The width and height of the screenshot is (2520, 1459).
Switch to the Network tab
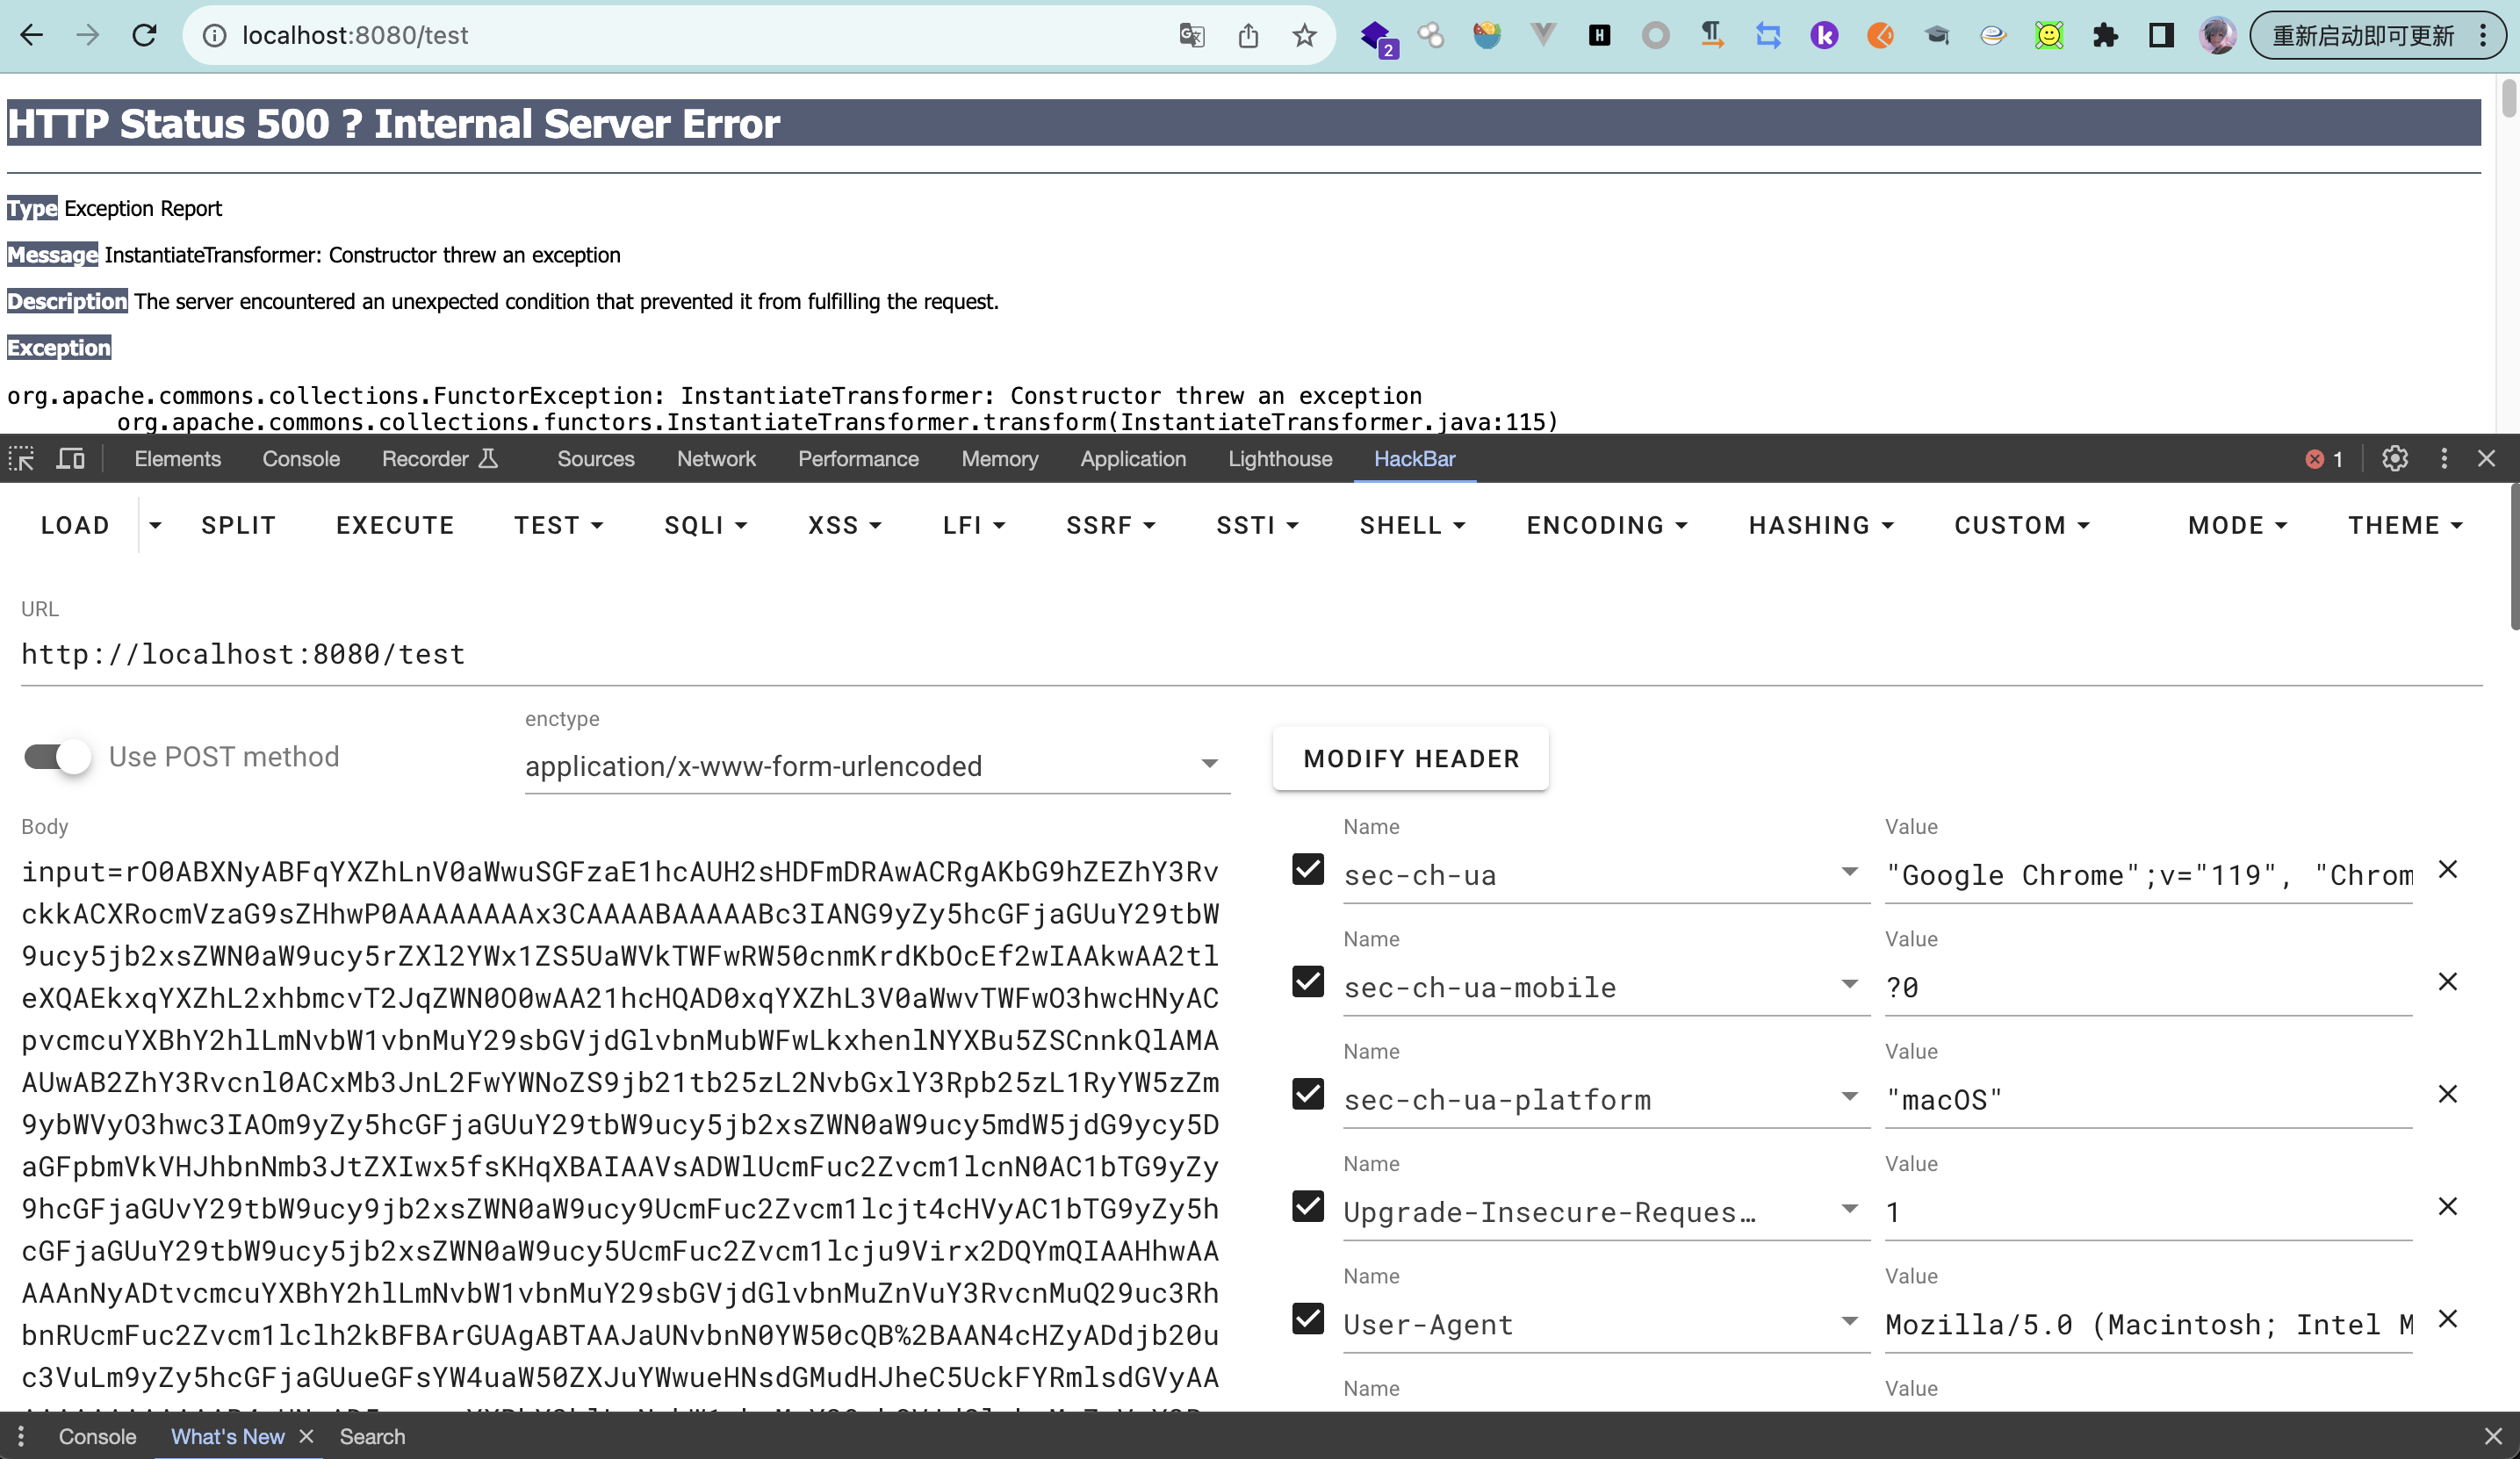716,459
